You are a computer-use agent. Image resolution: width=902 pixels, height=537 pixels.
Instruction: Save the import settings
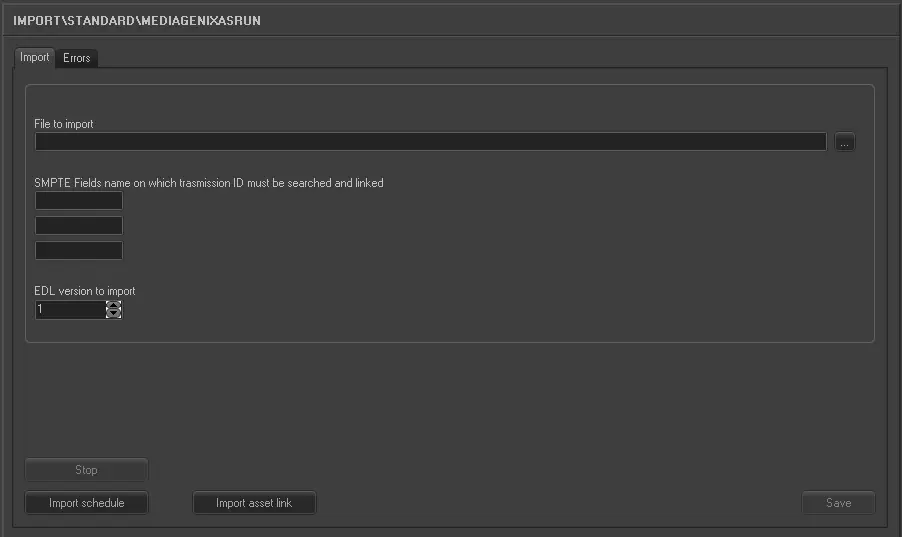[838, 503]
